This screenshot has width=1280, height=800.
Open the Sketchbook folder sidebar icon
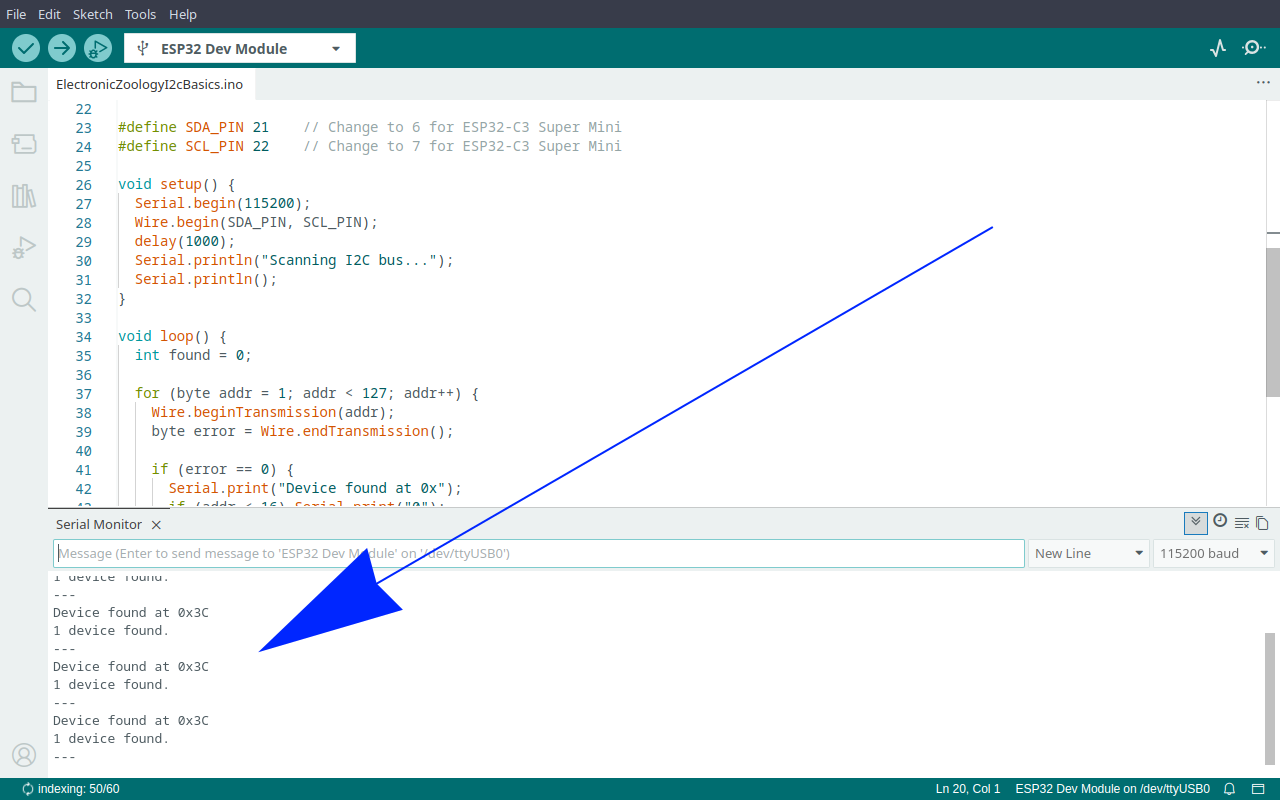[24, 92]
